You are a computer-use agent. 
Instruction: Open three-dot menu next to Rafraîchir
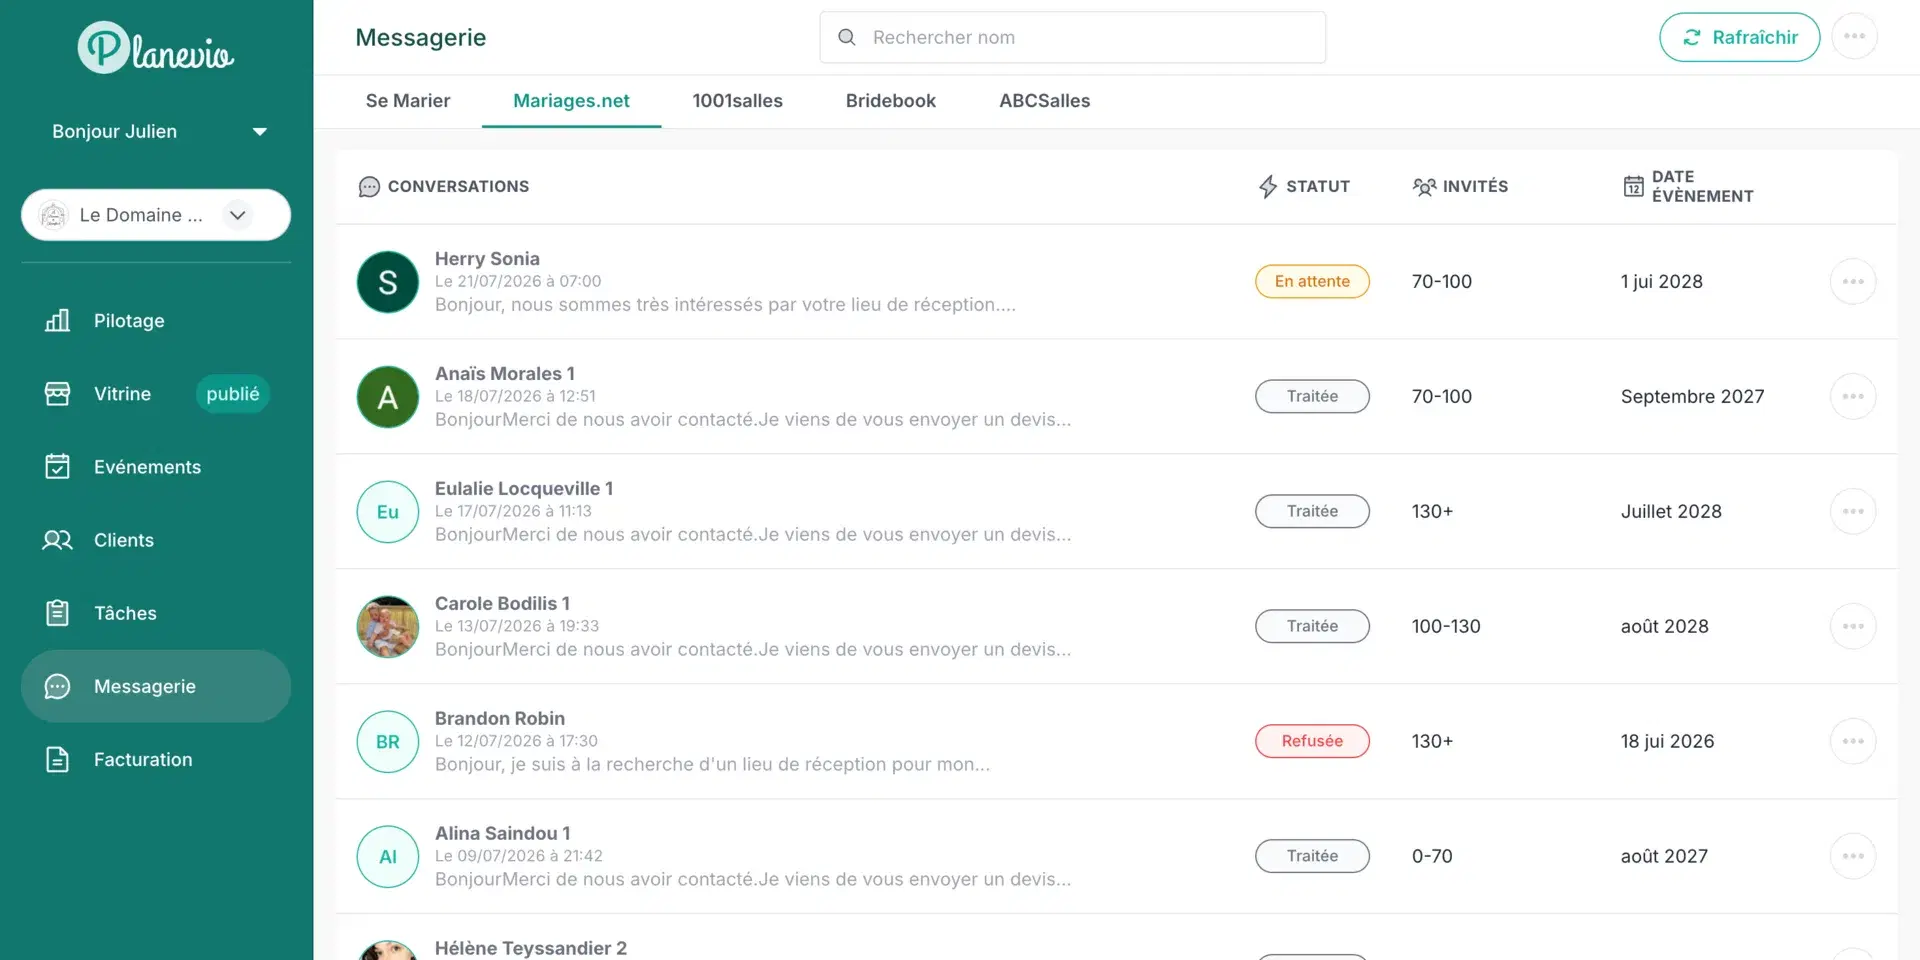click(1854, 37)
